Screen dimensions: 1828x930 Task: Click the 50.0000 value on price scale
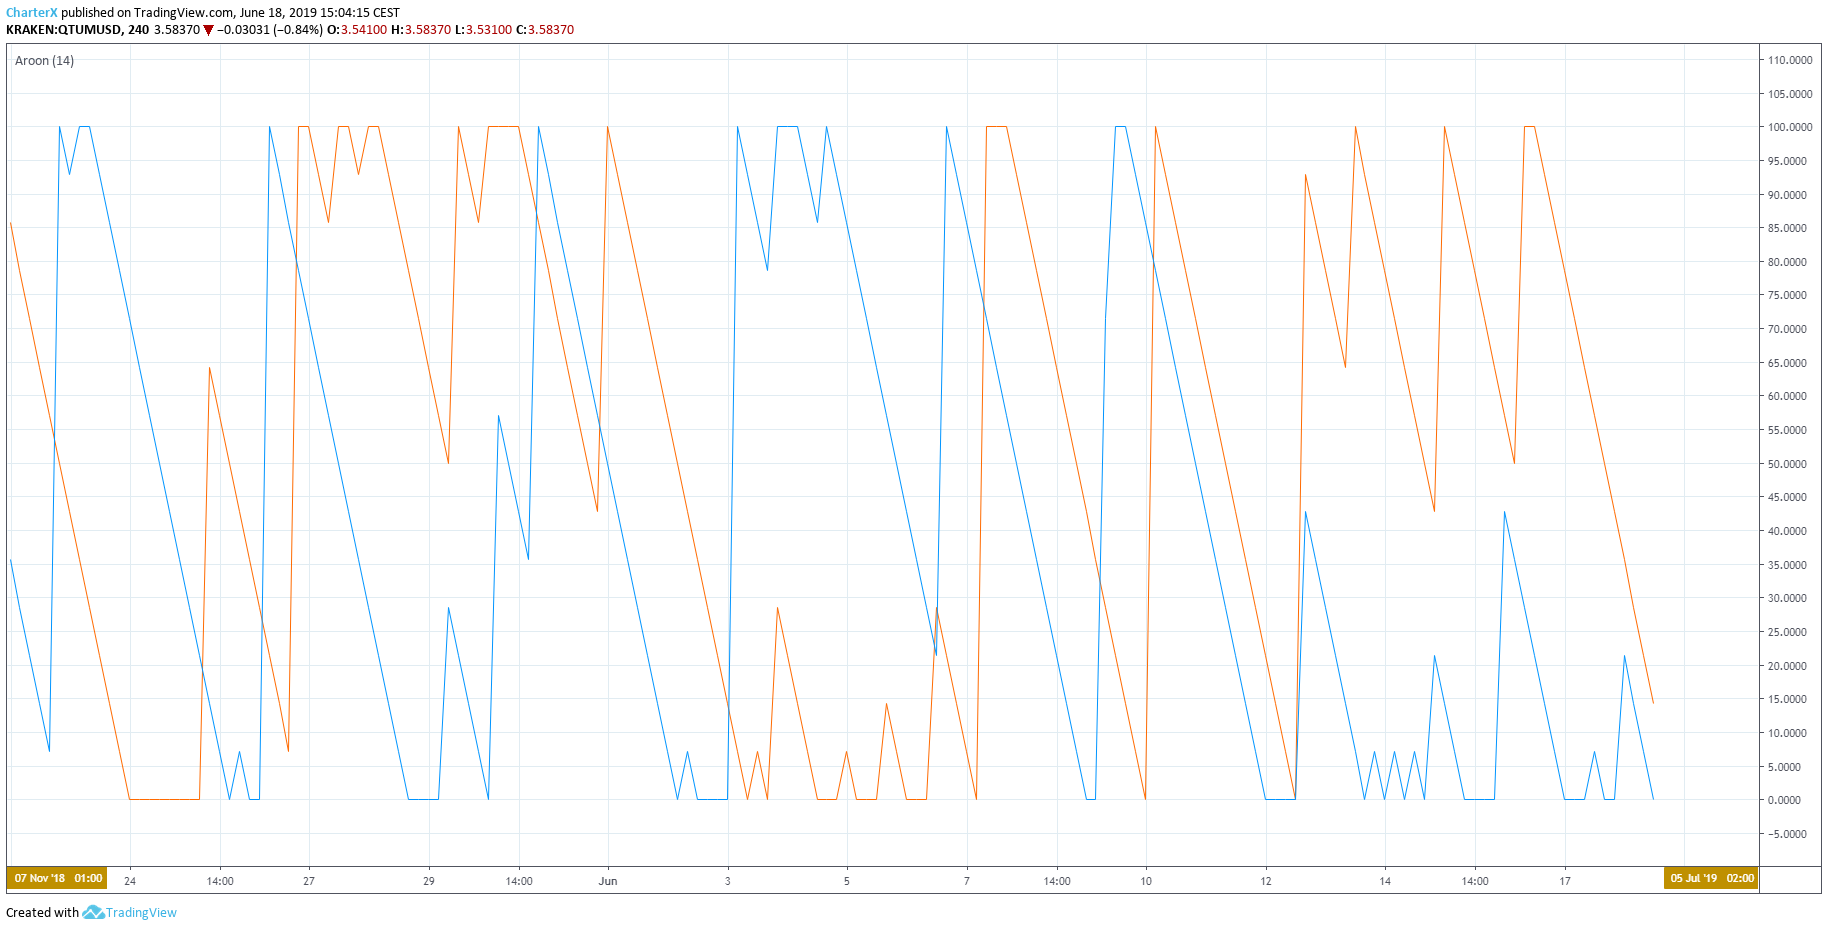[1787, 464]
